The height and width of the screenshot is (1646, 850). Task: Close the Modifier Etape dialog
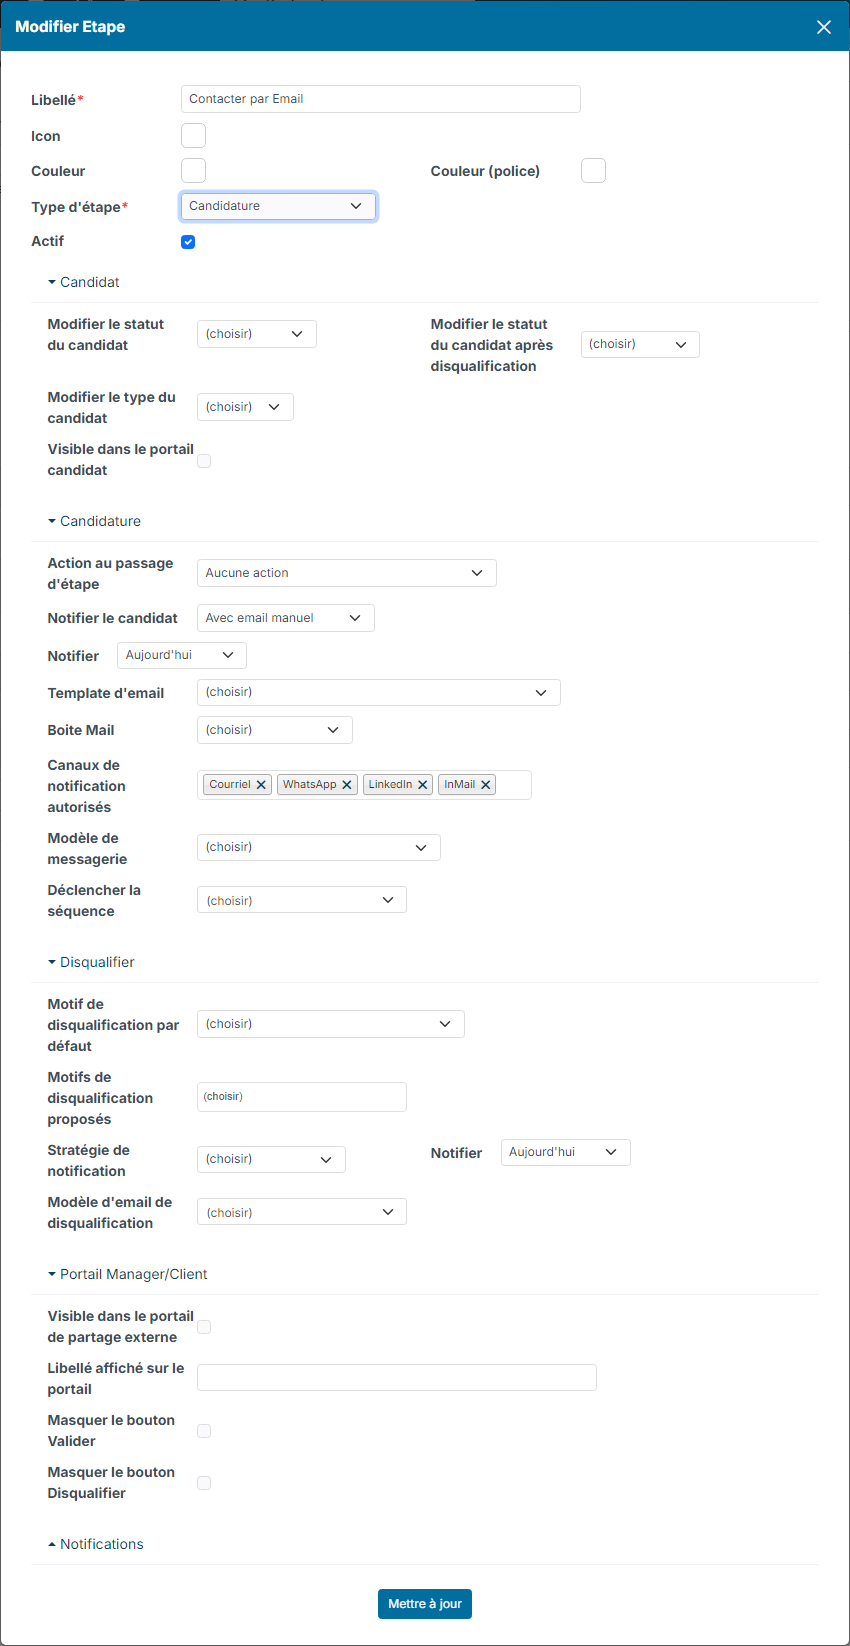coord(824,27)
